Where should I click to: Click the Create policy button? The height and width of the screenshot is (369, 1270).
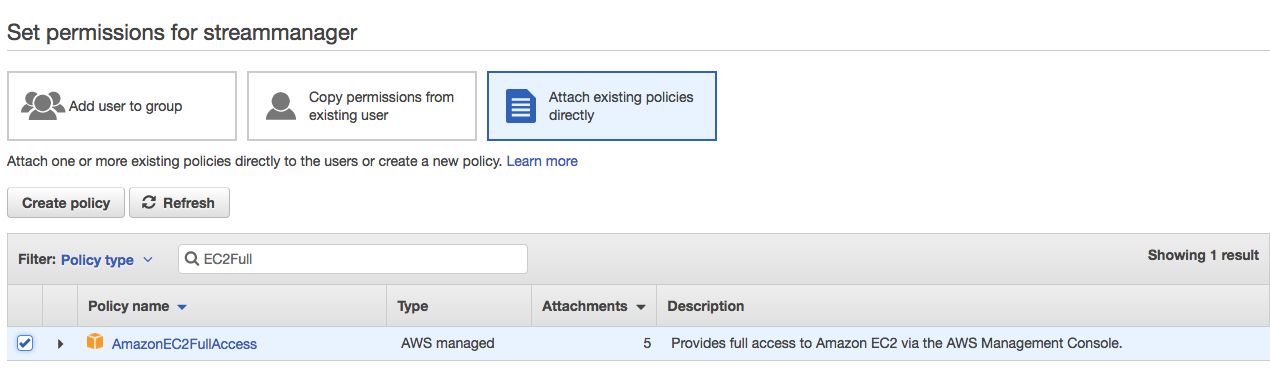point(66,203)
